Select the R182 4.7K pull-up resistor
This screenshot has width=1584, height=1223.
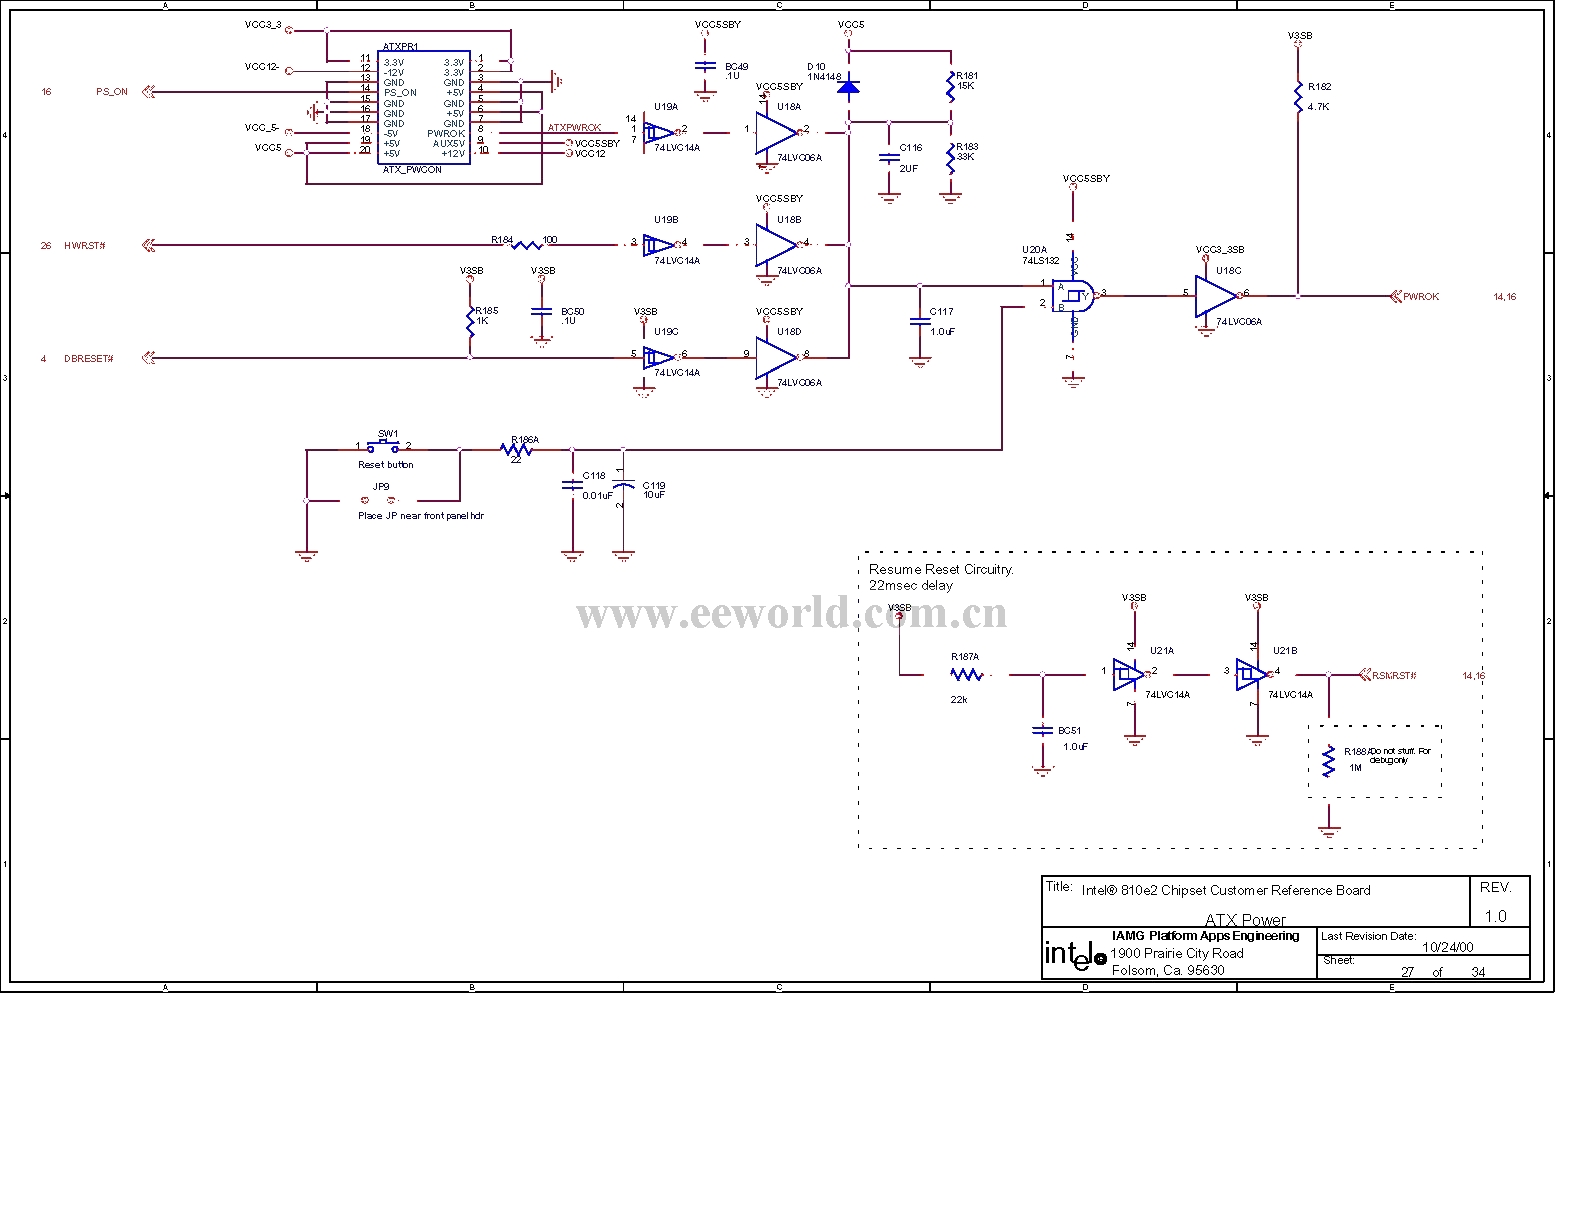1298,97
